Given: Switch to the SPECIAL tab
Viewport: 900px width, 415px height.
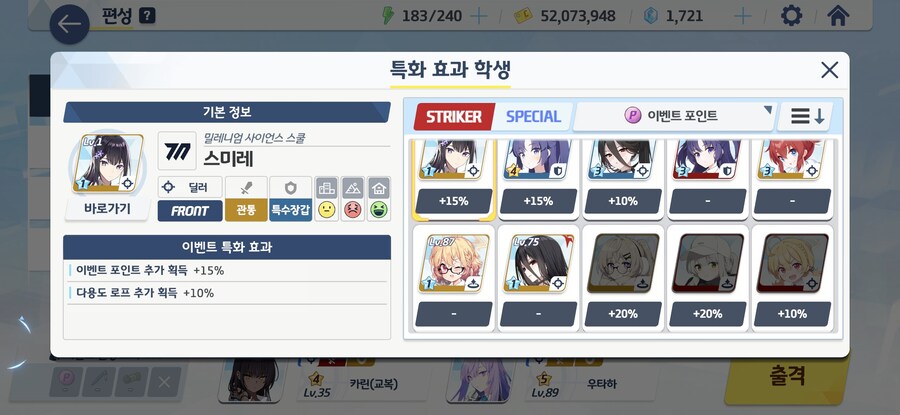Looking at the screenshot, I should (533, 117).
